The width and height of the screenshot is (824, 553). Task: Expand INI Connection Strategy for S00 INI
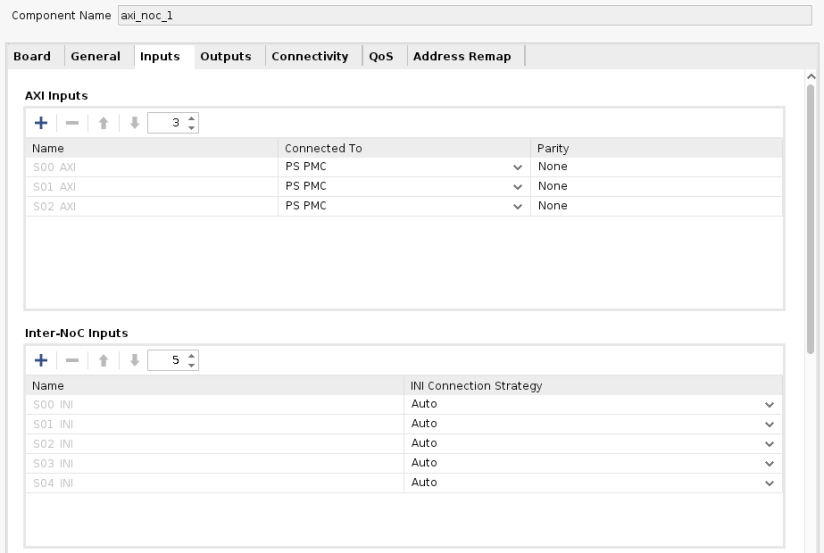click(768, 405)
